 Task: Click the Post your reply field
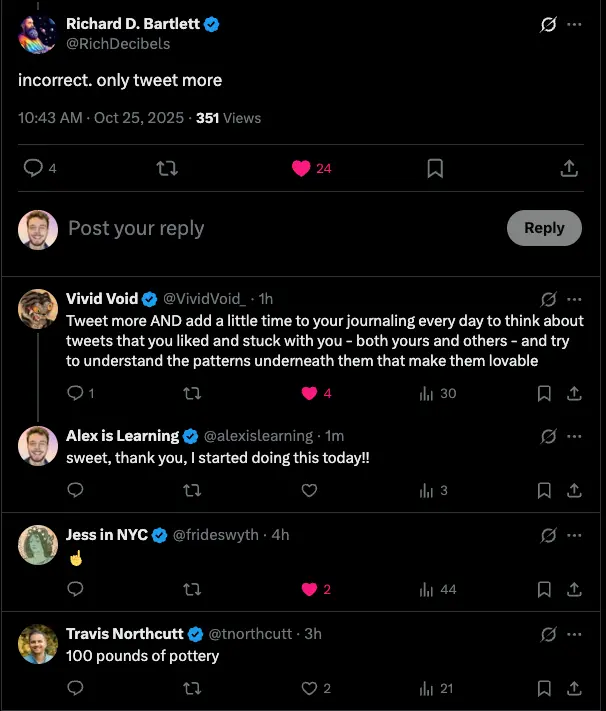280,228
